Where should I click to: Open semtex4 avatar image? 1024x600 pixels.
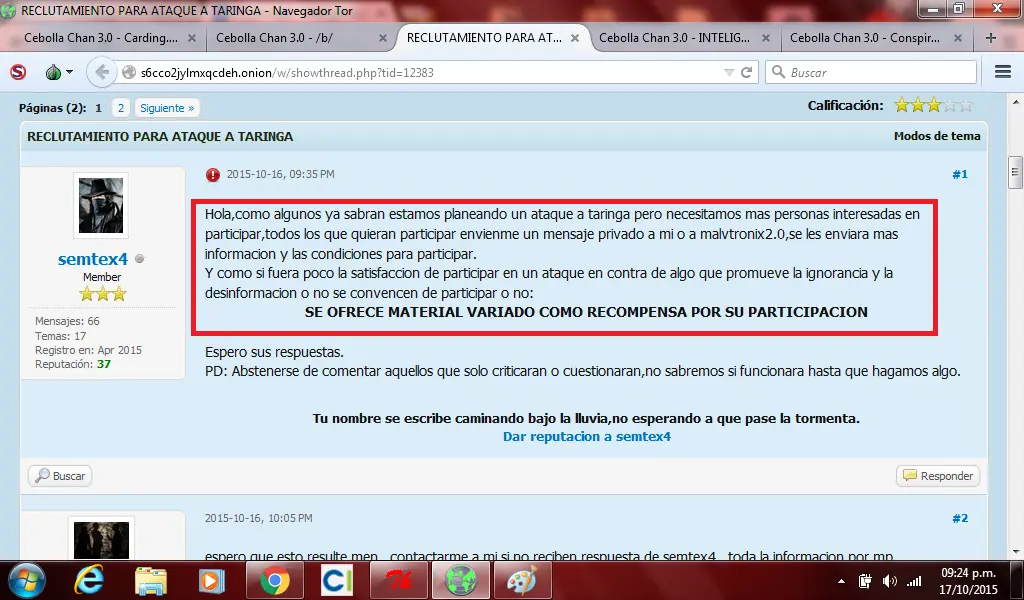point(101,206)
